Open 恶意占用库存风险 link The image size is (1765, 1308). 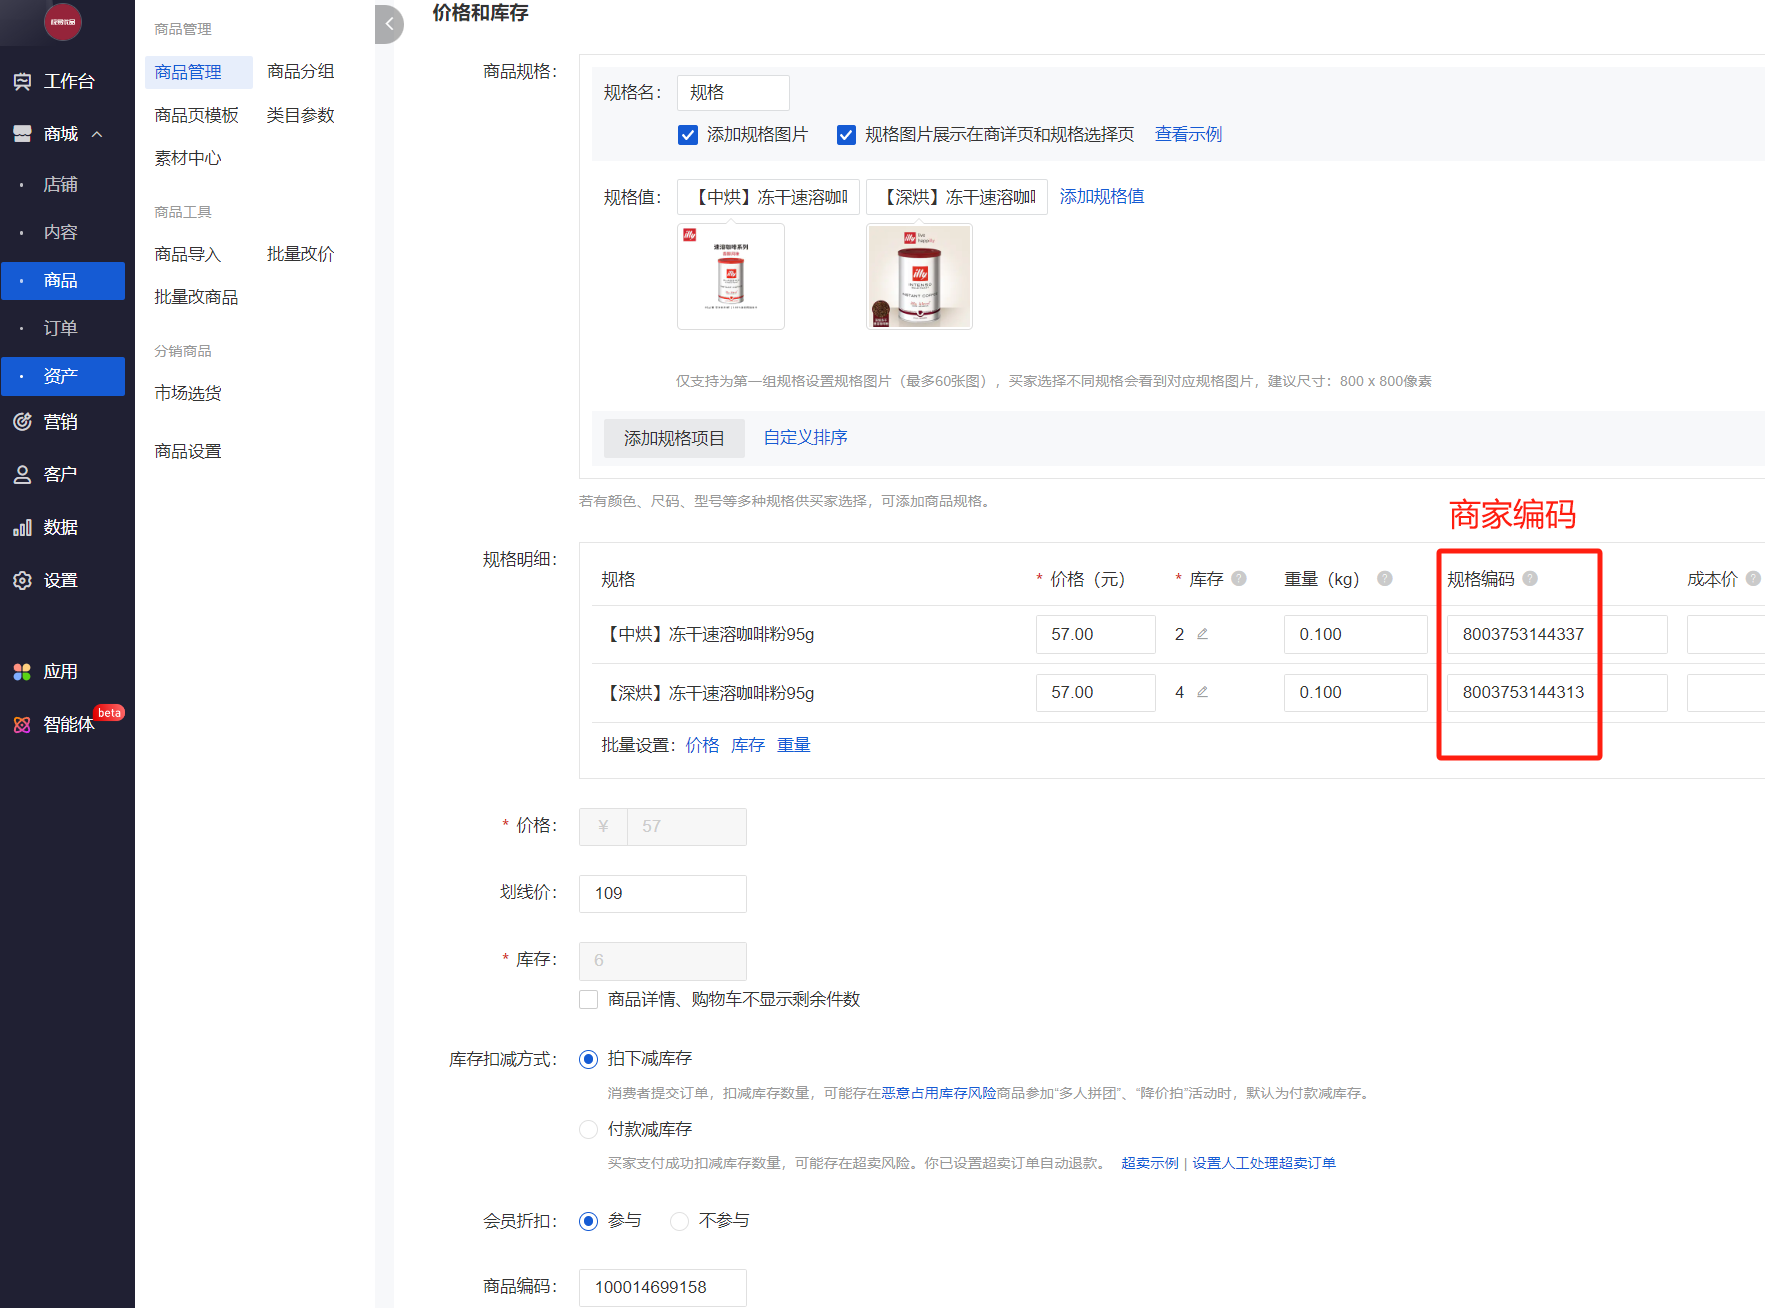(x=939, y=1094)
